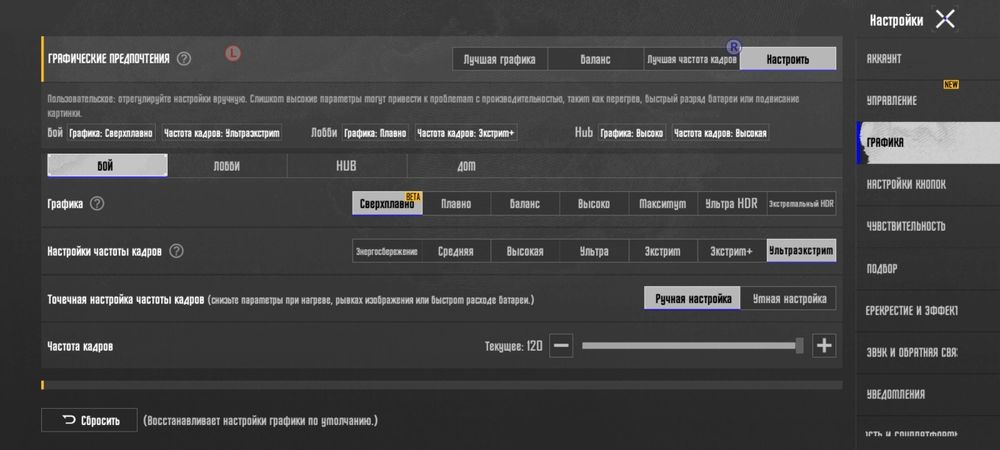This screenshot has width=1000, height=450.
Task: Open Графика settings section
Action: [x=927, y=143]
